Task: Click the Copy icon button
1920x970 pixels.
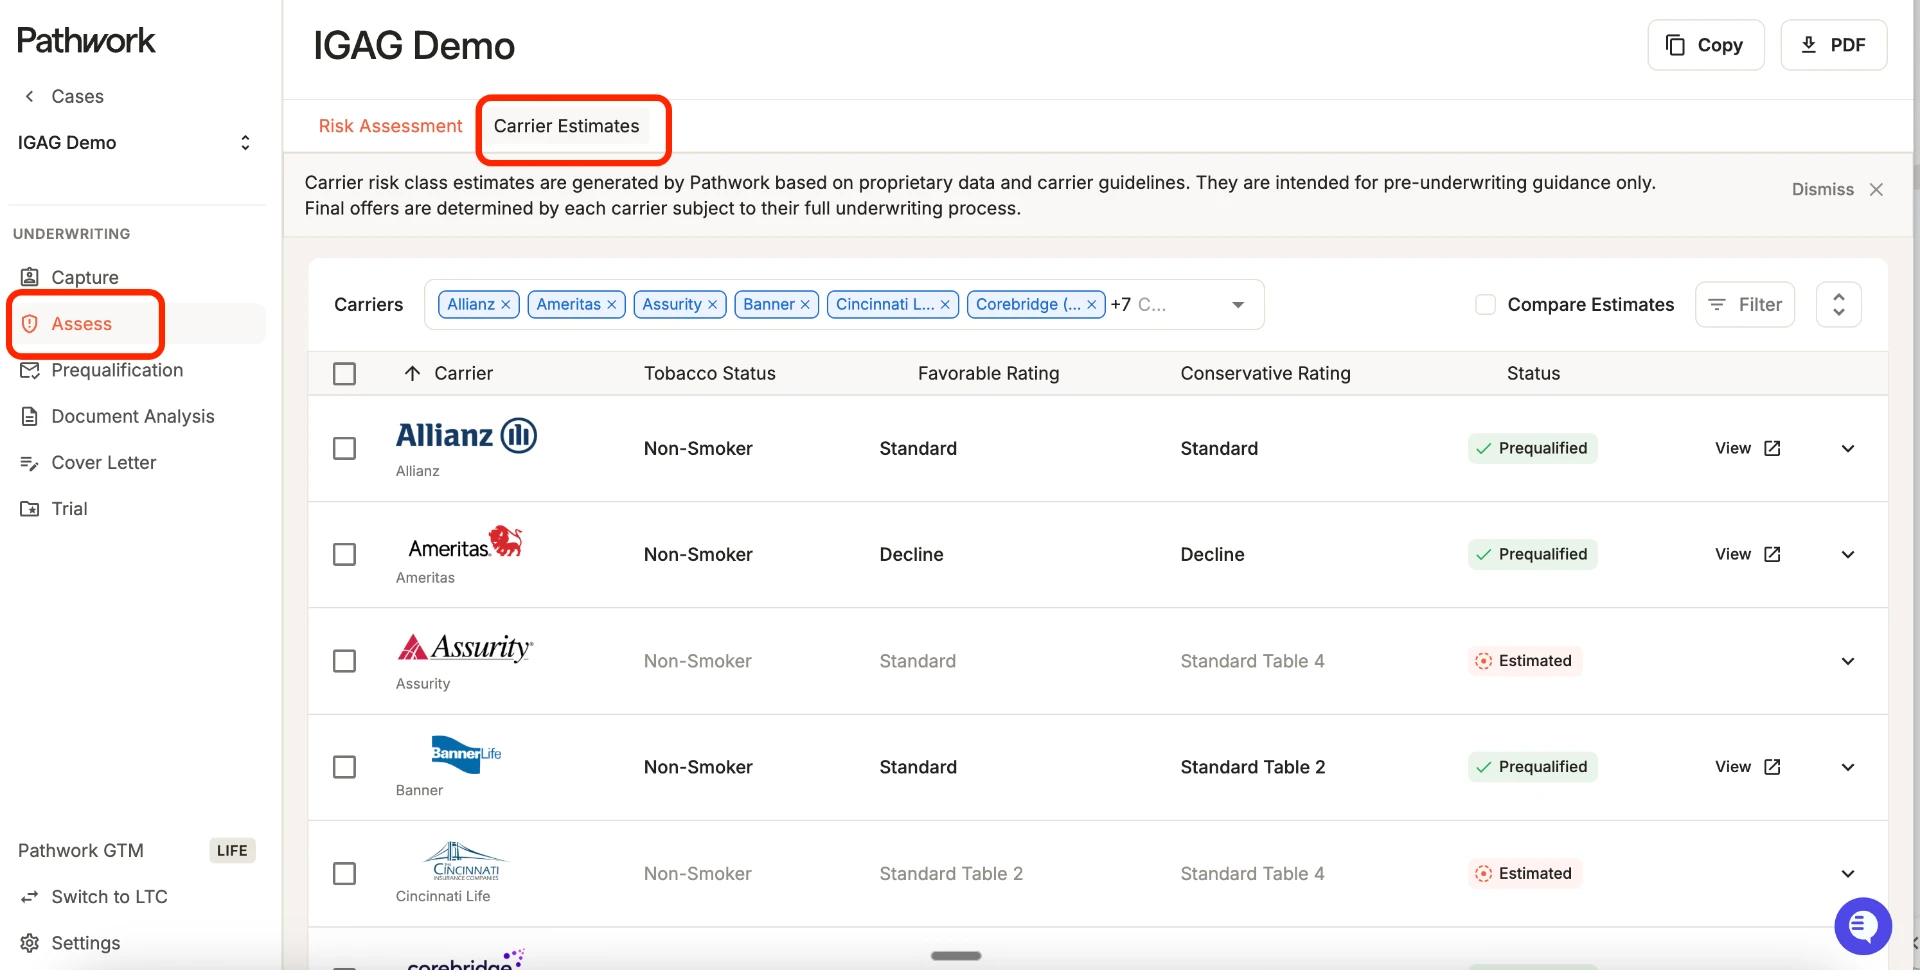Action: 1705,45
